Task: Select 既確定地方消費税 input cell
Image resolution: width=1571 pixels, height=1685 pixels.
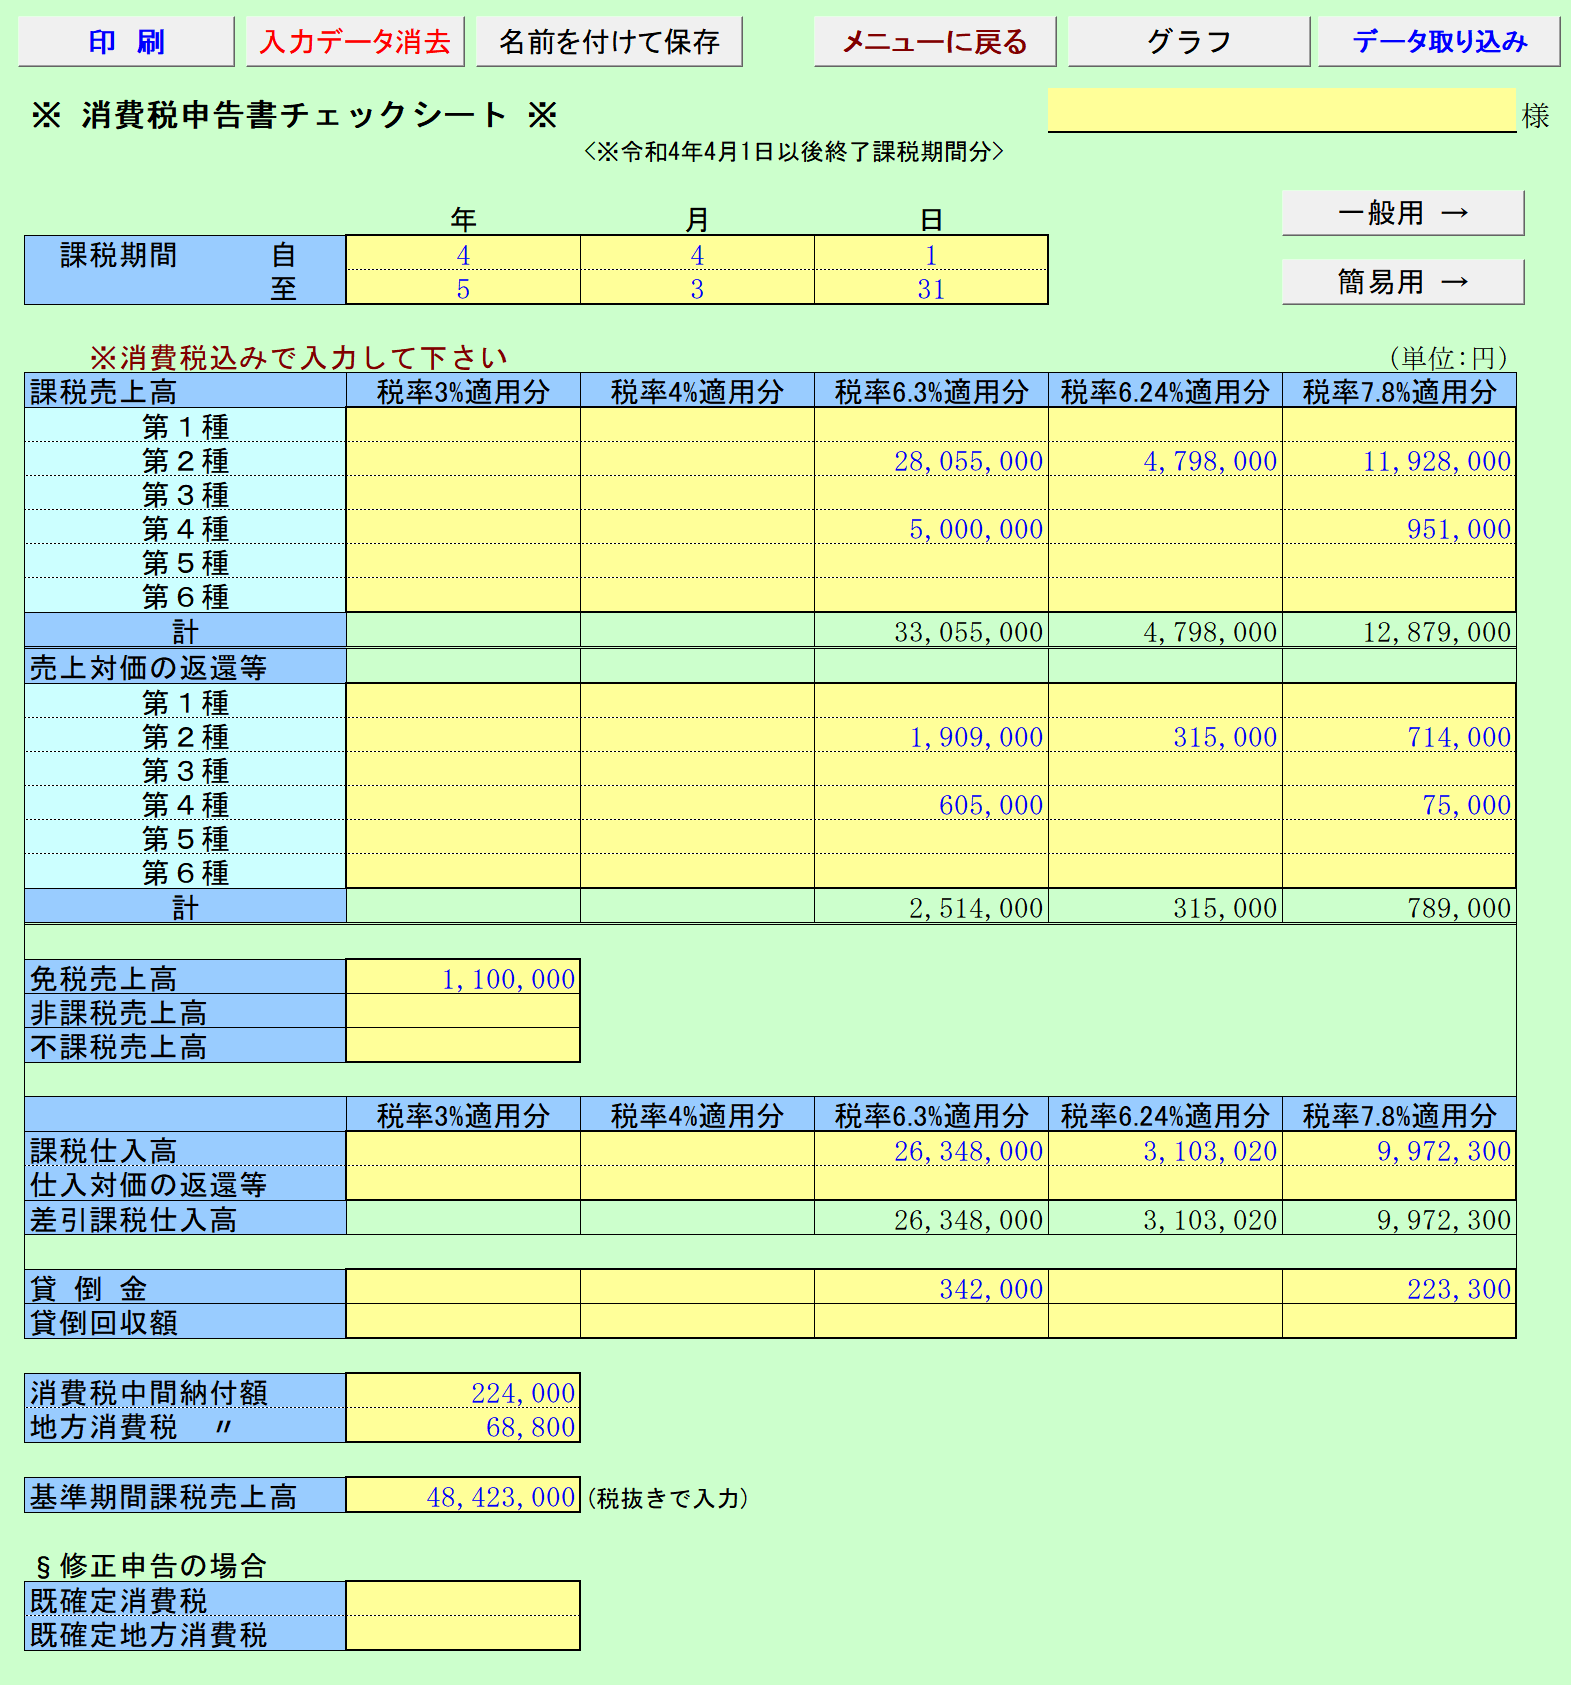Action: (463, 1634)
